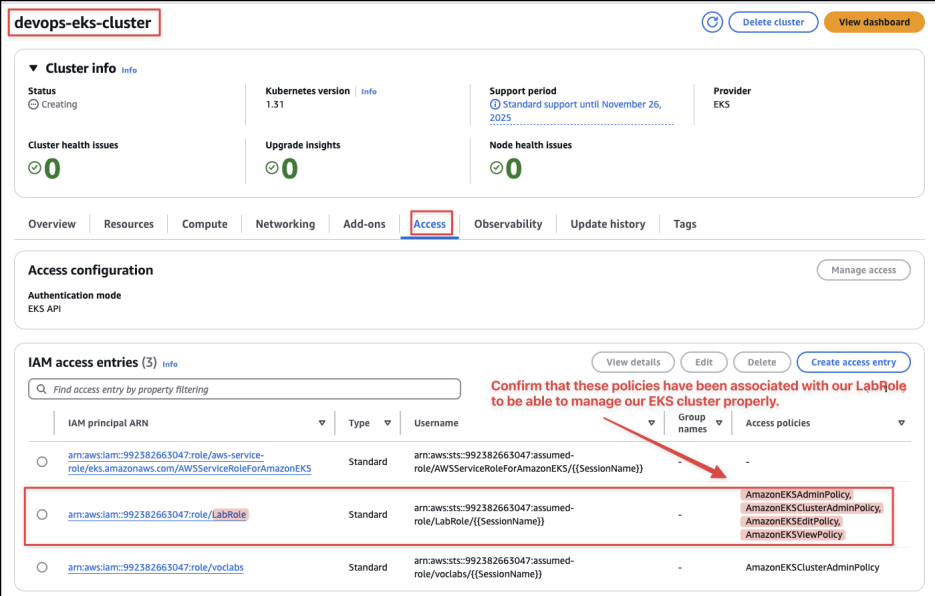Viewport: 935px width, 596px height.
Task: Click the Create access entry button
Action: pos(853,362)
